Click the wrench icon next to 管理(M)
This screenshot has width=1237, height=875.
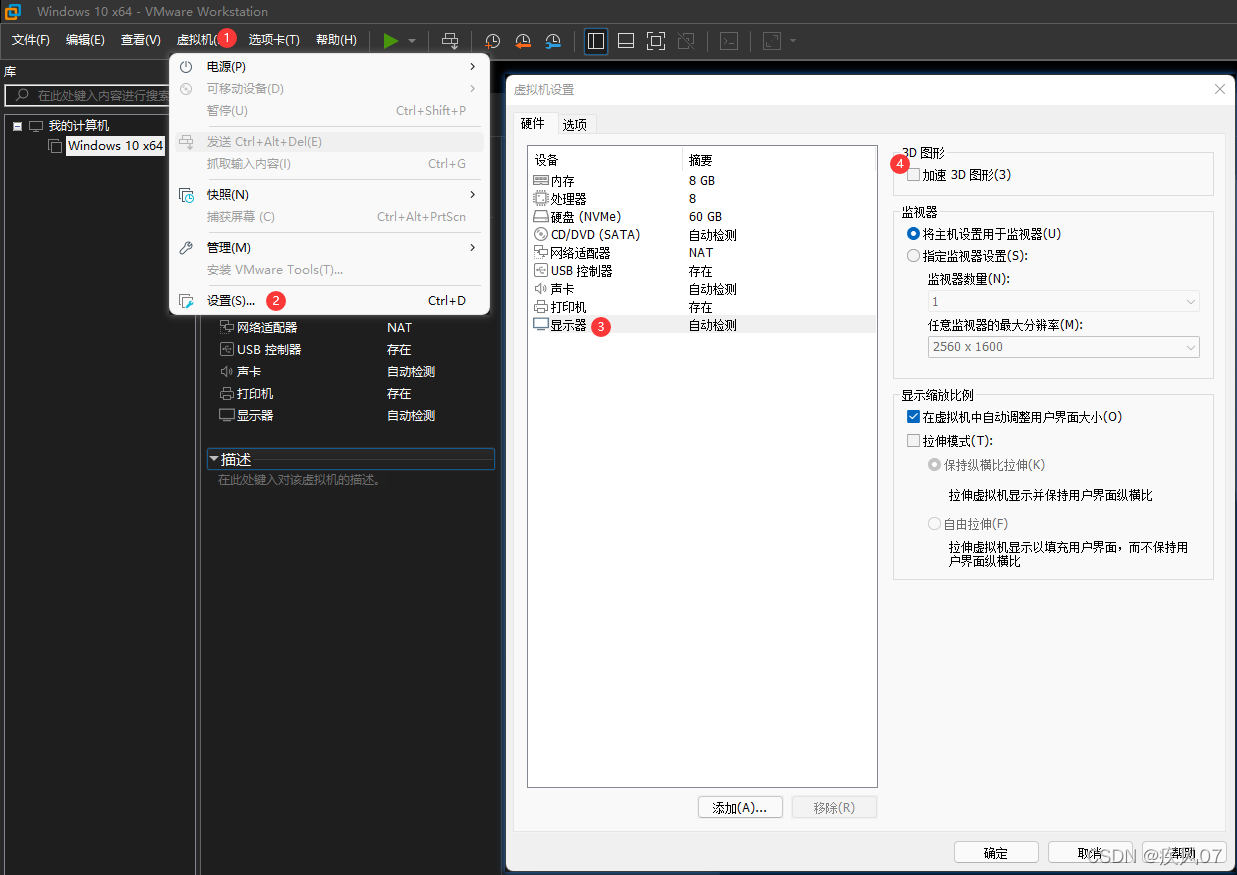tap(186, 247)
